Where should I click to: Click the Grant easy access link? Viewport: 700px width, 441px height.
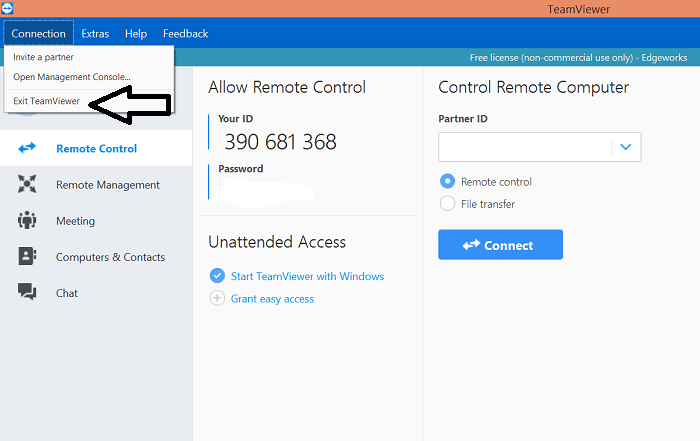click(x=272, y=299)
